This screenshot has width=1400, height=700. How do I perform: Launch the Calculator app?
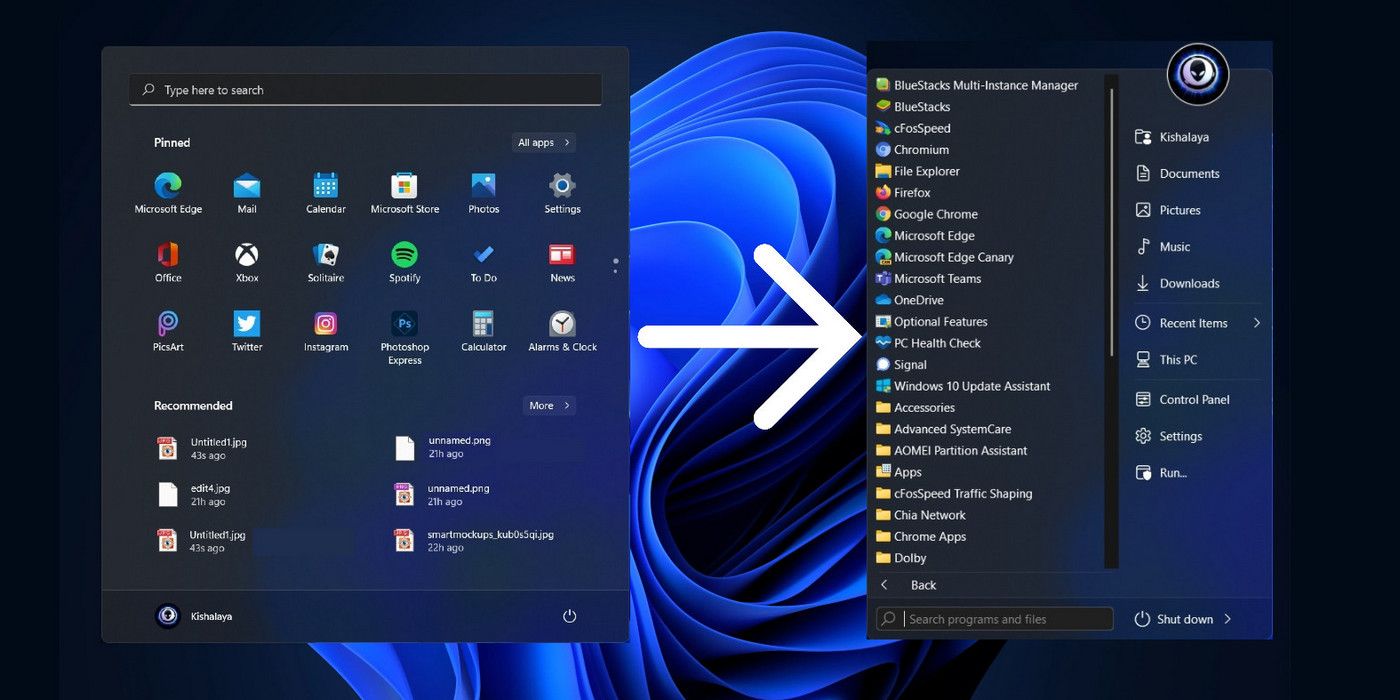pos(483,325)
